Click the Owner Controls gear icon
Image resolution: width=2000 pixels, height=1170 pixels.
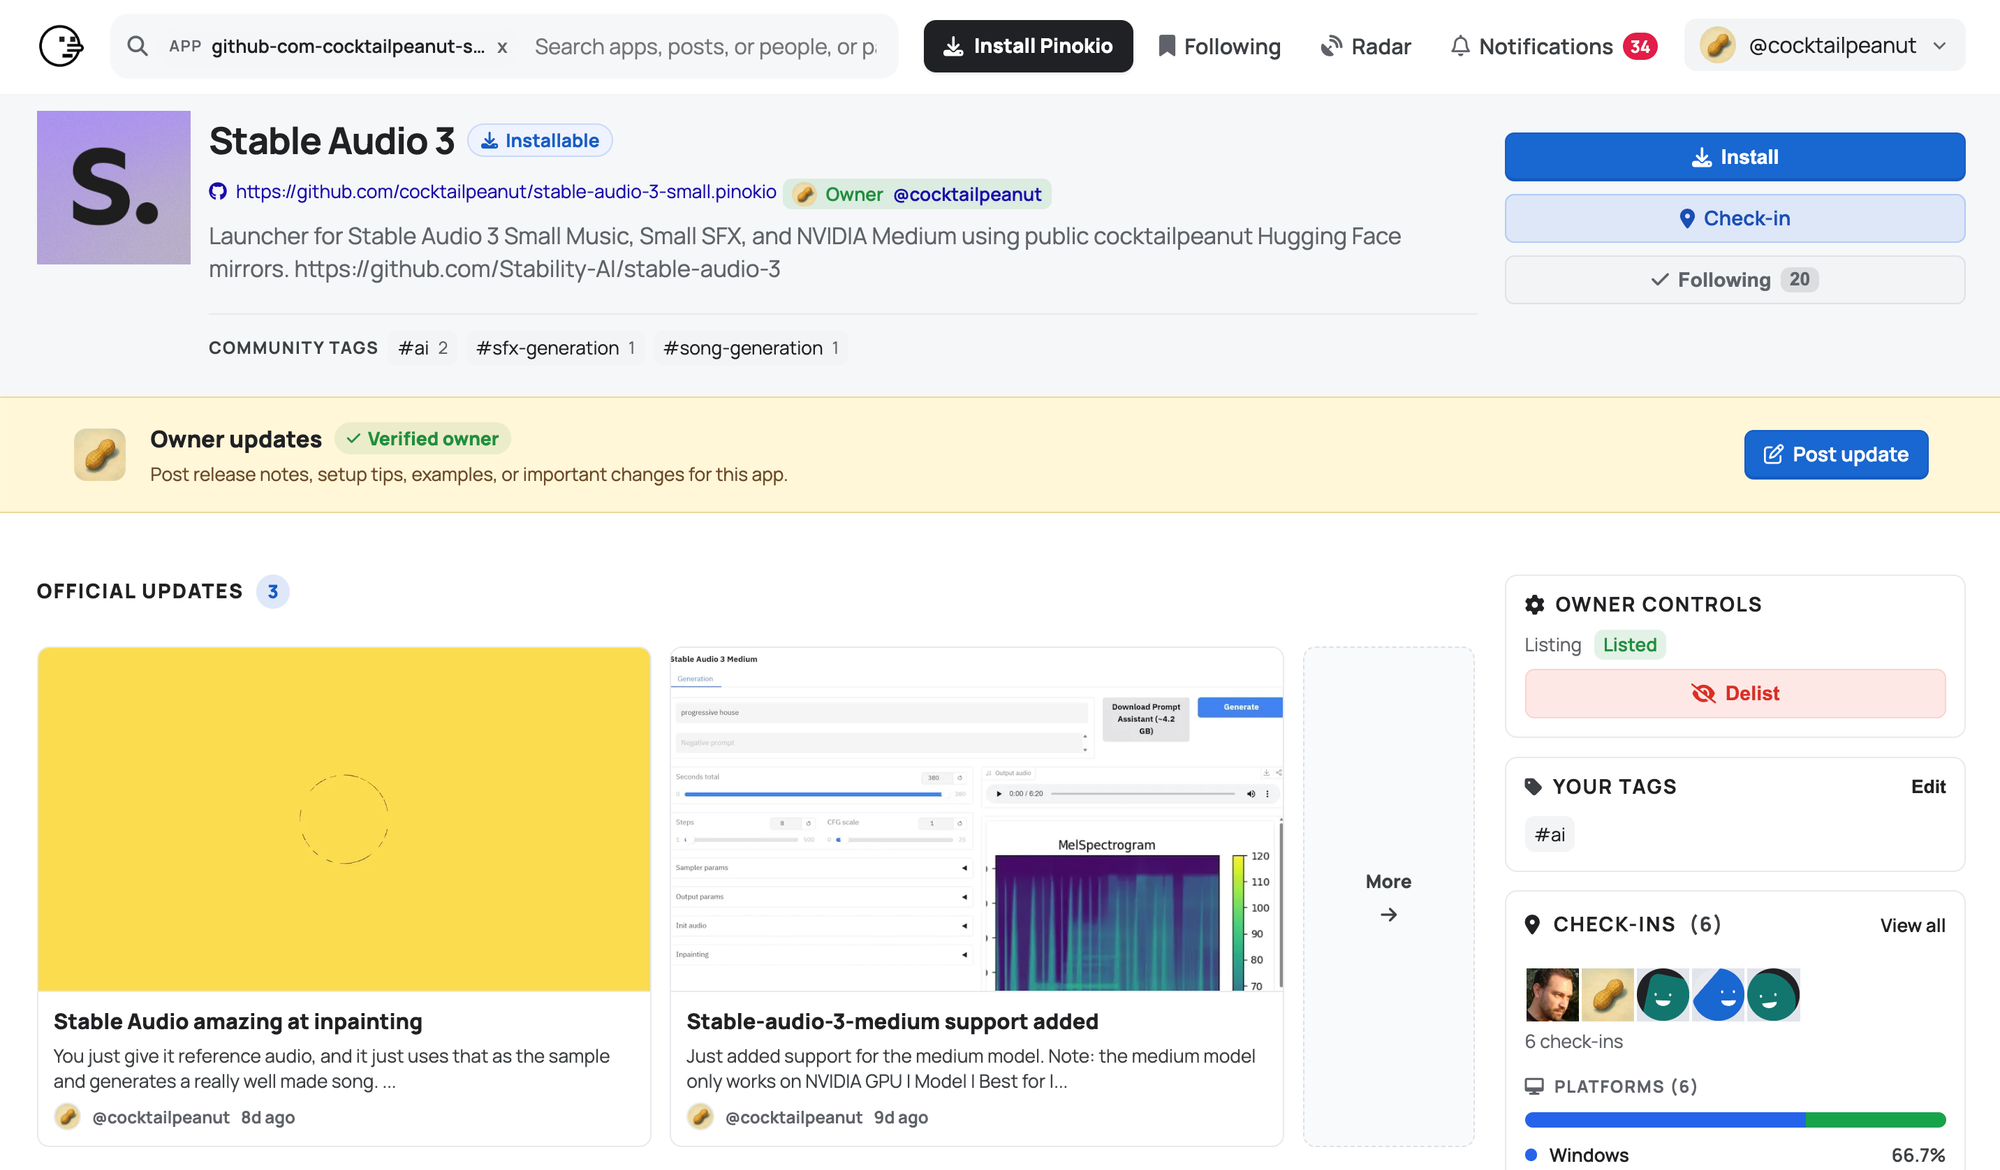coord(1535,604)
